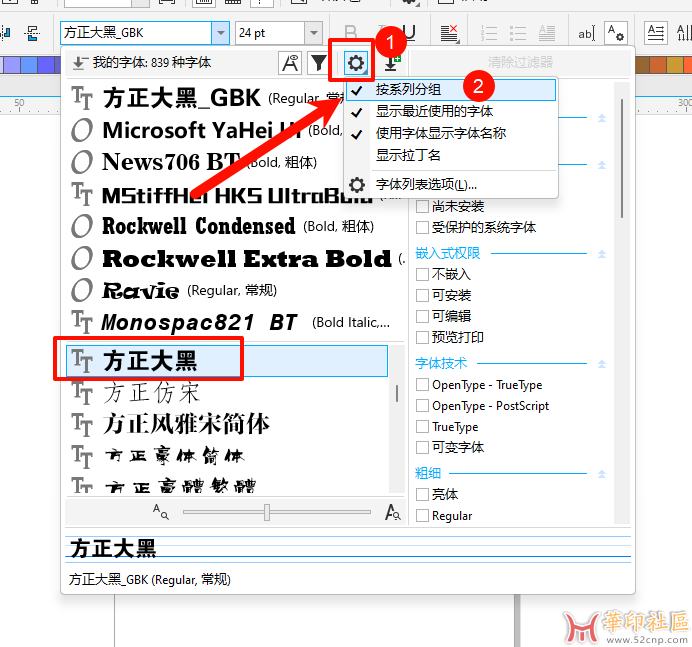The image size is (692, 647).
Task: Toggle Underline formatting in the text toolbar
Action: click(409, 32)
